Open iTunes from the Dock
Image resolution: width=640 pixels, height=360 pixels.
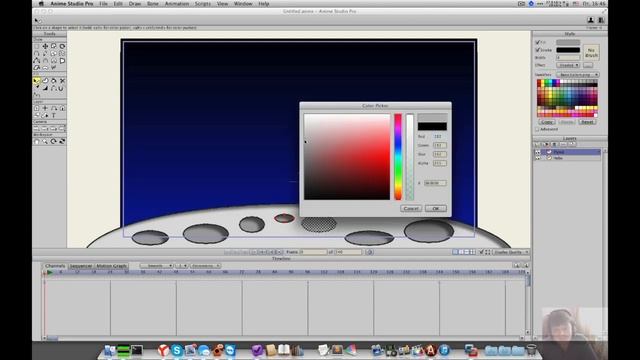pyautogui.click(x=444, y=350)
